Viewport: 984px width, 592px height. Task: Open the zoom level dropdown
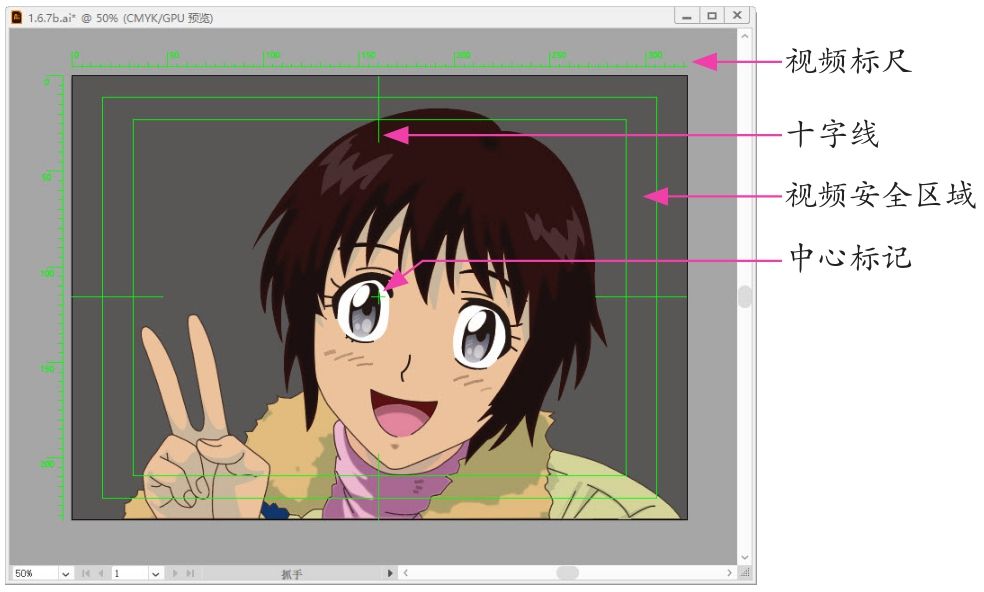tap(66, 574)
